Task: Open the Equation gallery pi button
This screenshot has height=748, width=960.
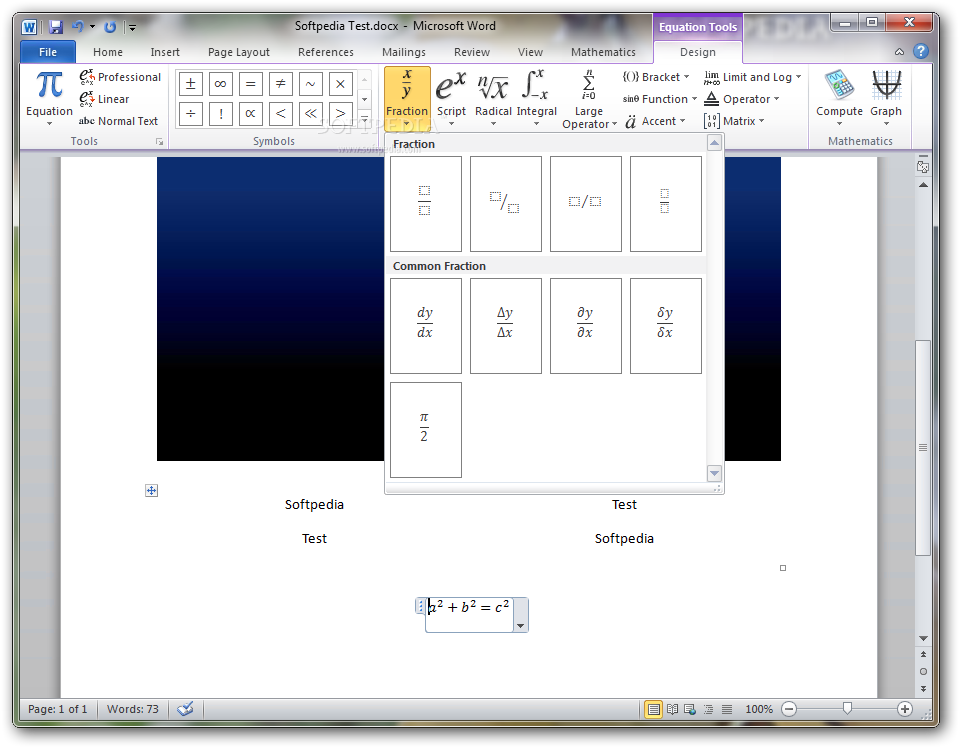Action: 49,98
